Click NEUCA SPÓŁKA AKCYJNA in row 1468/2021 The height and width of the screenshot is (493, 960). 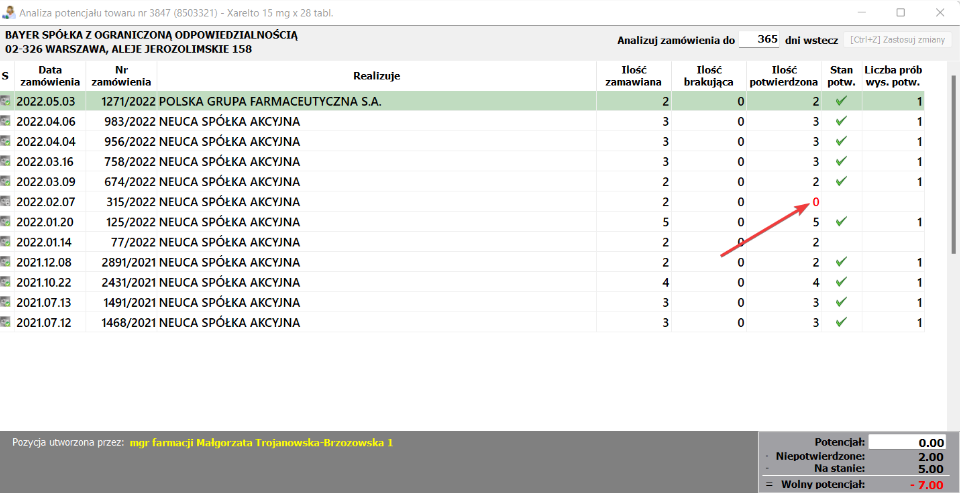click(230, 322)
